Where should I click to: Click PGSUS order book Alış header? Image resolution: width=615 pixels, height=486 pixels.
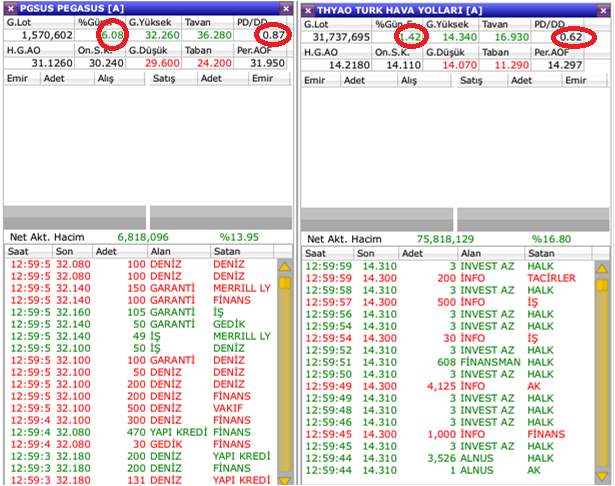[x=120, y=78]
